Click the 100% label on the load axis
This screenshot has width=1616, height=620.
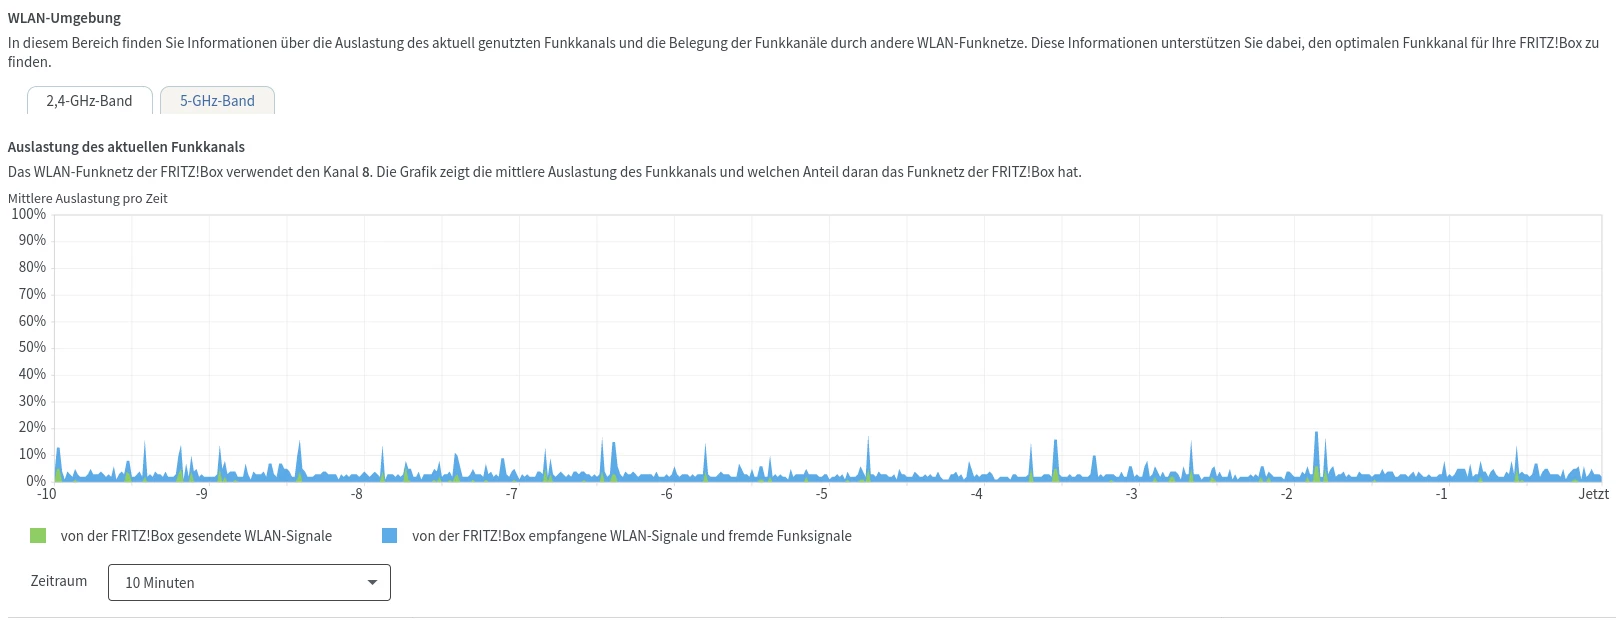[x=28, y=214]
